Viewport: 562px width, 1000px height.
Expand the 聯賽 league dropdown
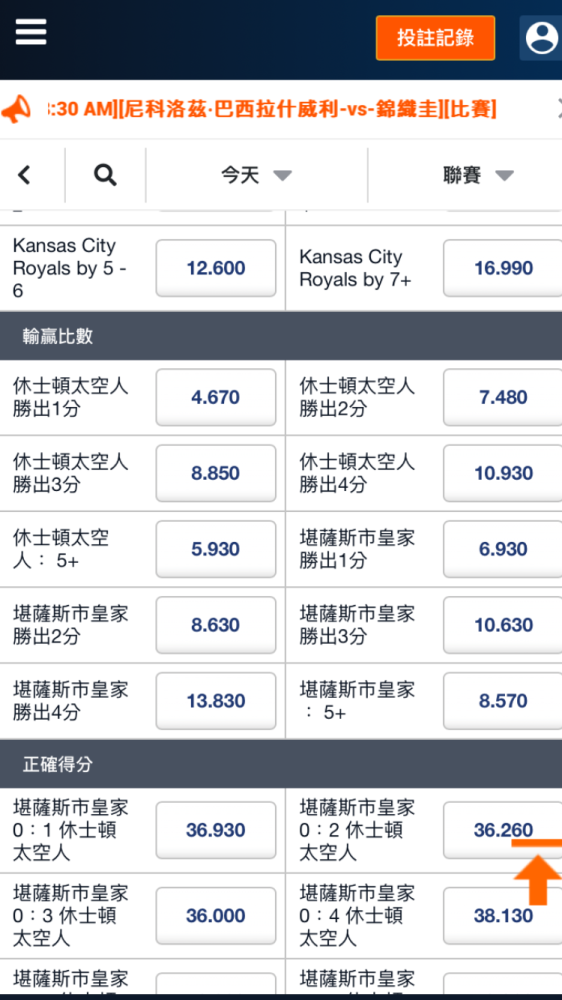[x=478, y=175]
